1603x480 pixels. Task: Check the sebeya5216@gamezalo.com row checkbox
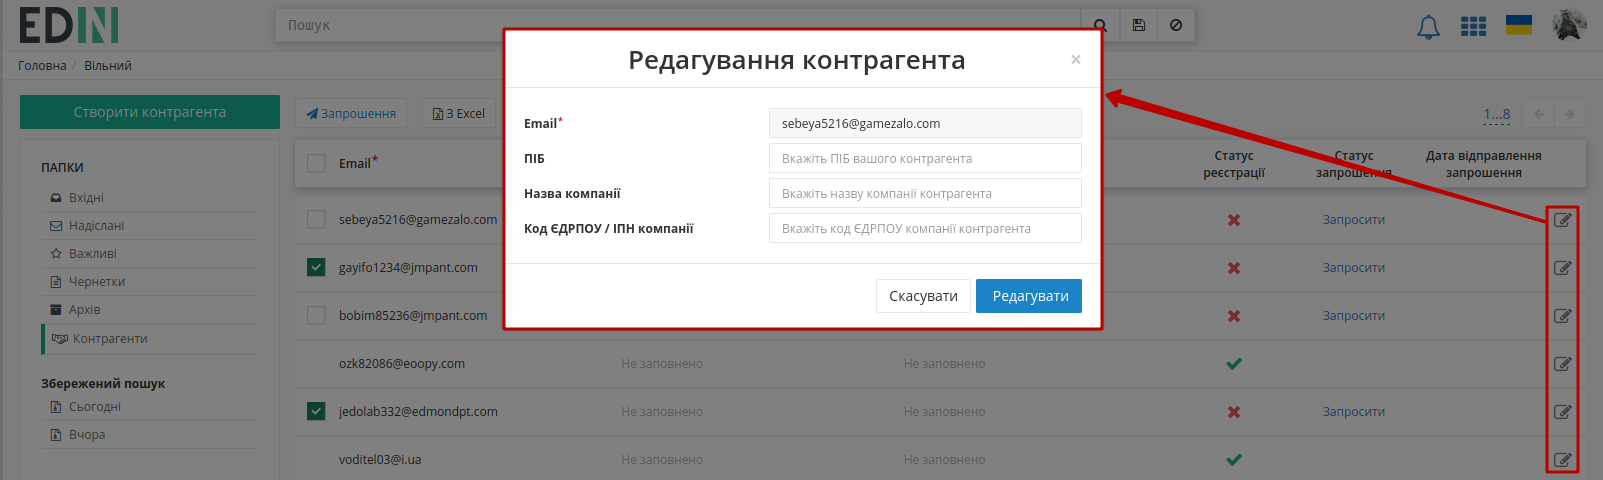[x=316, y=219]
